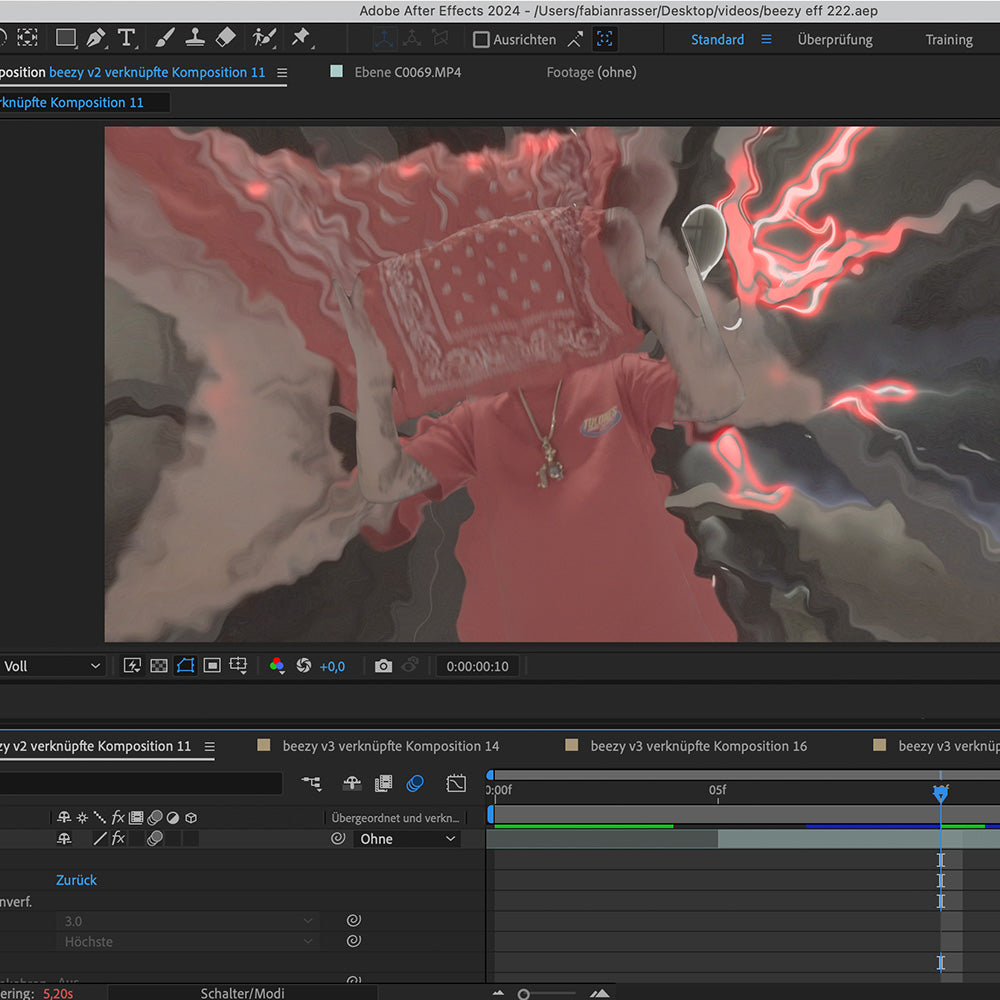Open the Graph Editor in the timeline

(x=456, y=783)
